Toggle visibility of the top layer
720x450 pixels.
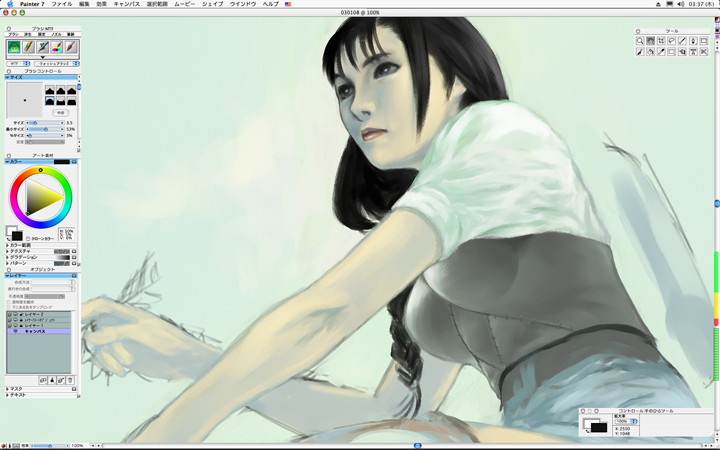pos(10,313)
